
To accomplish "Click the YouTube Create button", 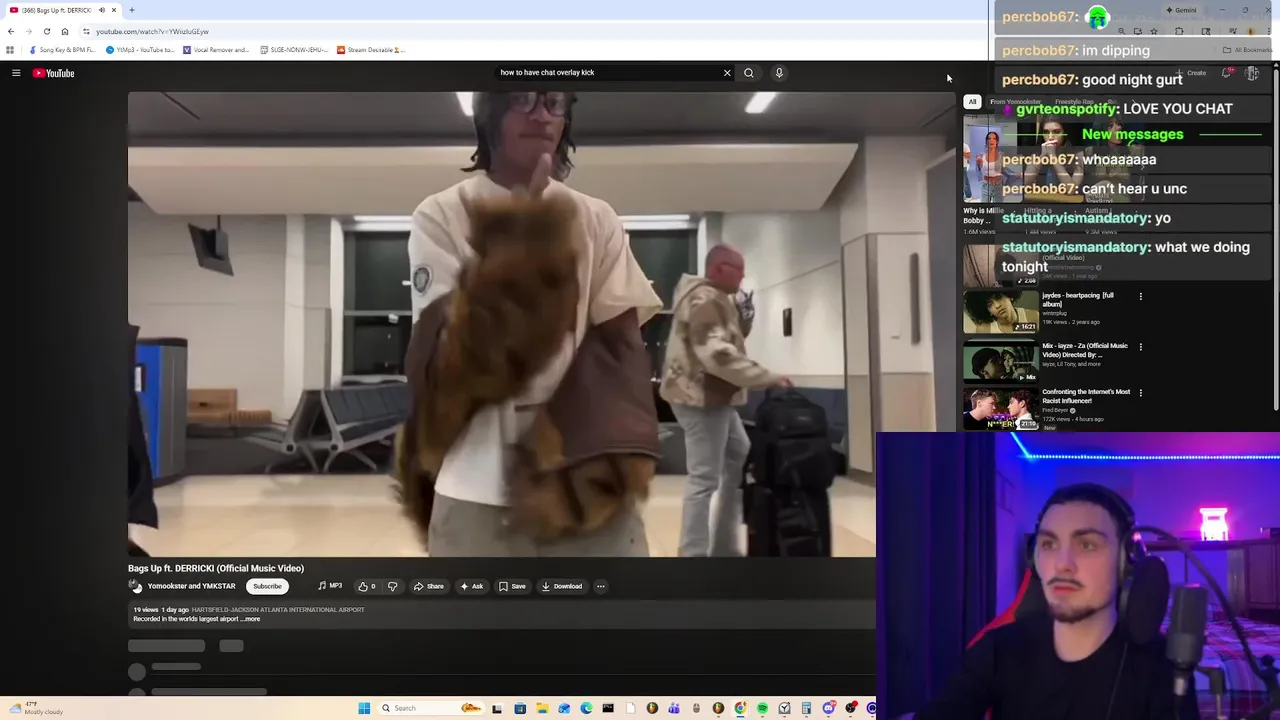I will (1192, 73).
